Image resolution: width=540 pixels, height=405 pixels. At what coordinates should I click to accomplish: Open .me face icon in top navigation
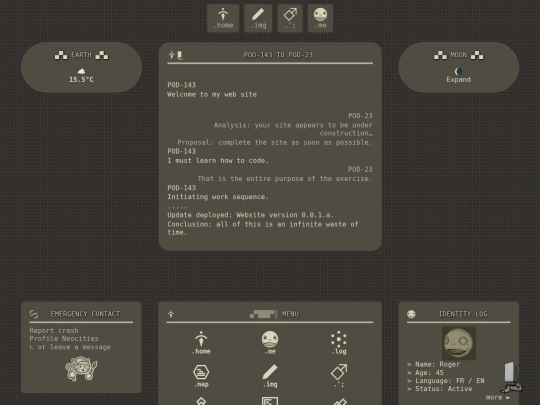(x=320, y=18)
